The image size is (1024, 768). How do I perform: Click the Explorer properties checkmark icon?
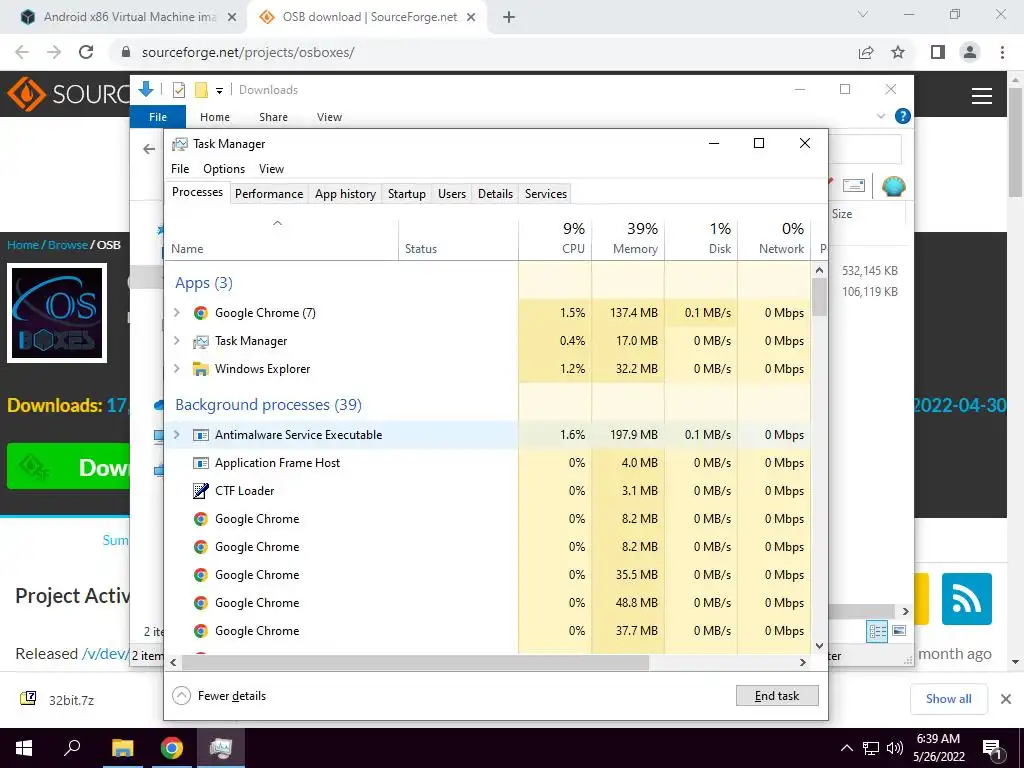point(178,90)
